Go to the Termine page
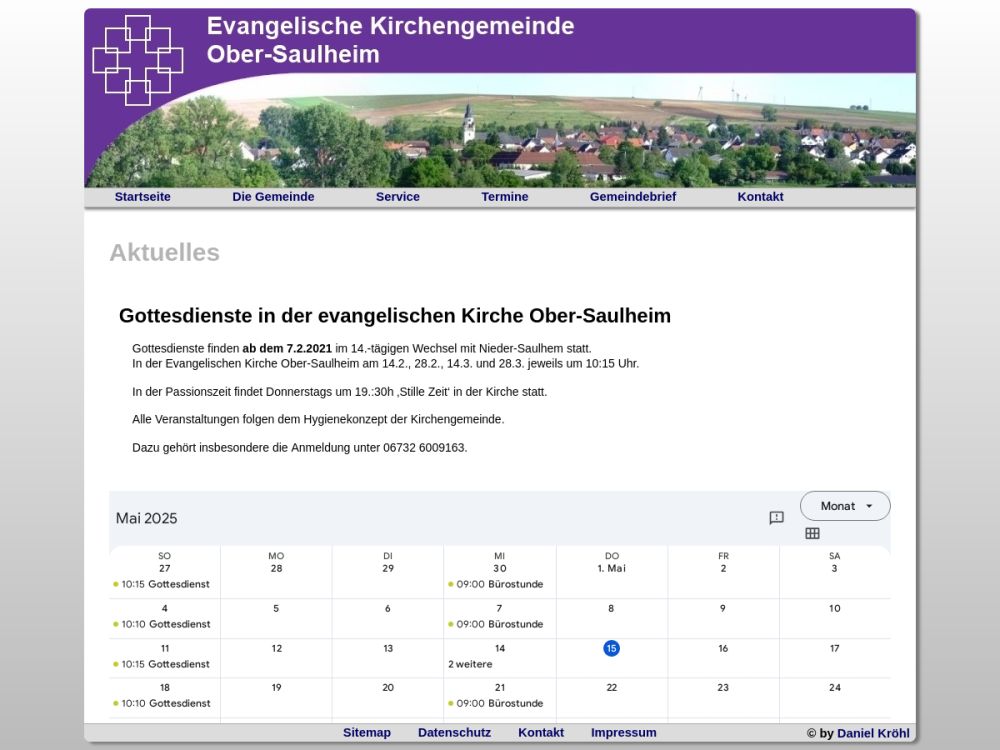The image size is (1000, 750). tap(504, 197)
